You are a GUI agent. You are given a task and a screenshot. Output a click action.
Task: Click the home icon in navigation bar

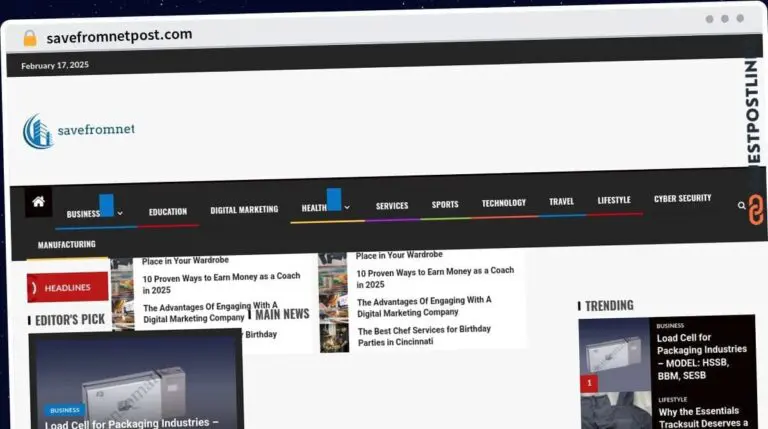[x=38, y=202]
